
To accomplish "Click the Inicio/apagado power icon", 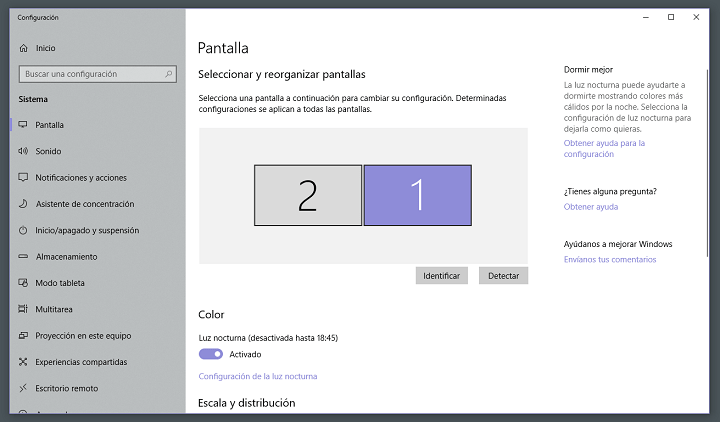I will (23, 230).
